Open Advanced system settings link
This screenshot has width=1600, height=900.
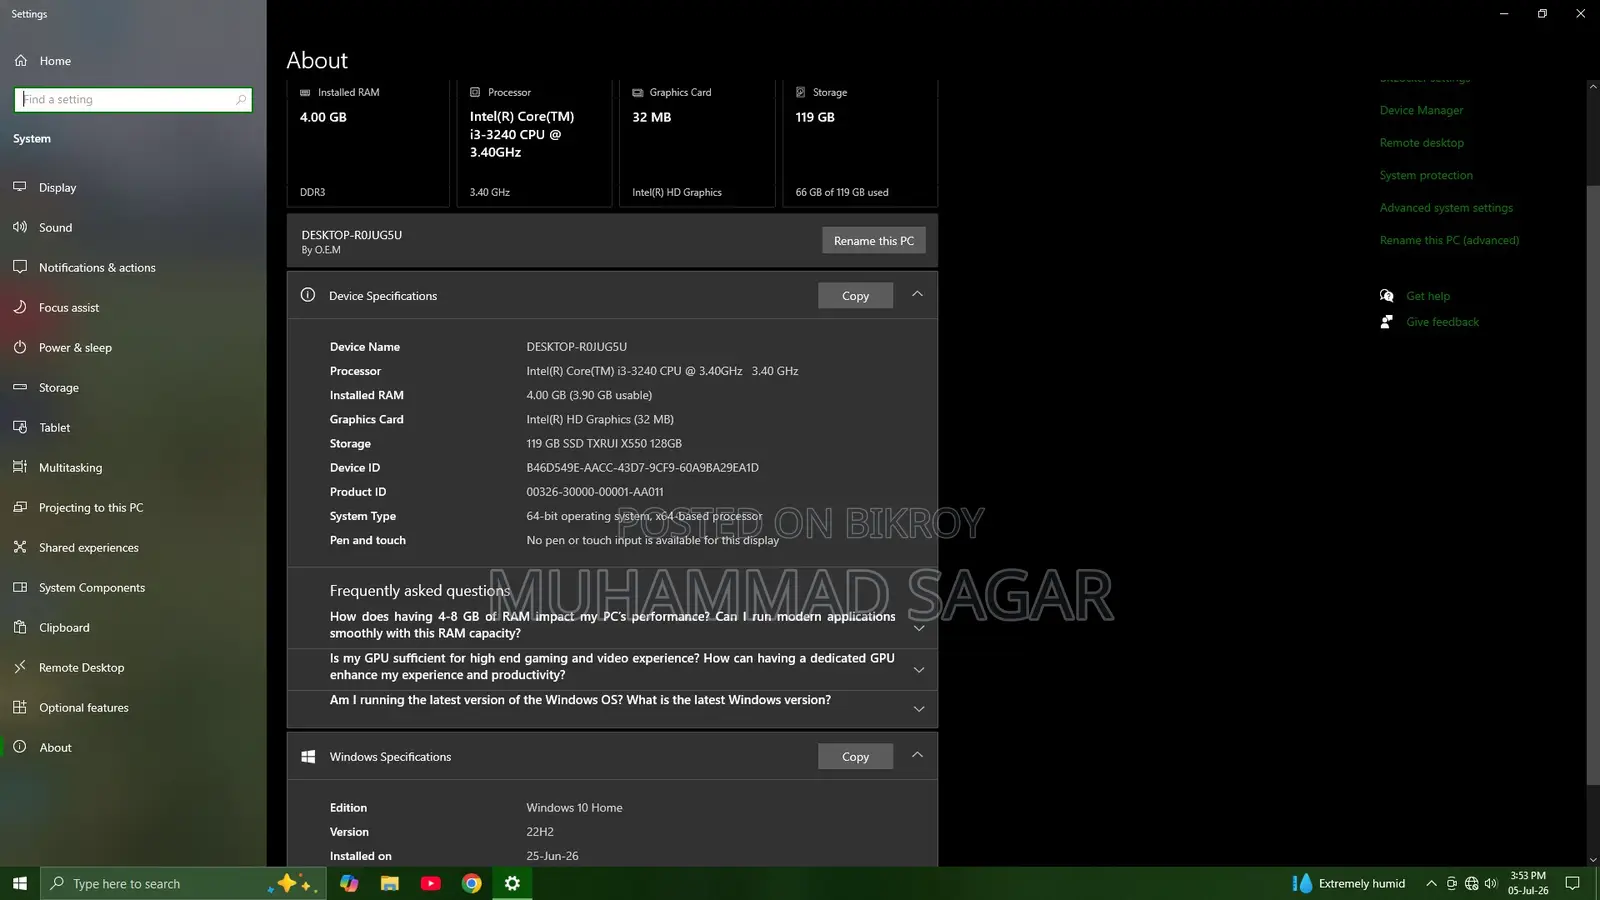click(1446, 207)
